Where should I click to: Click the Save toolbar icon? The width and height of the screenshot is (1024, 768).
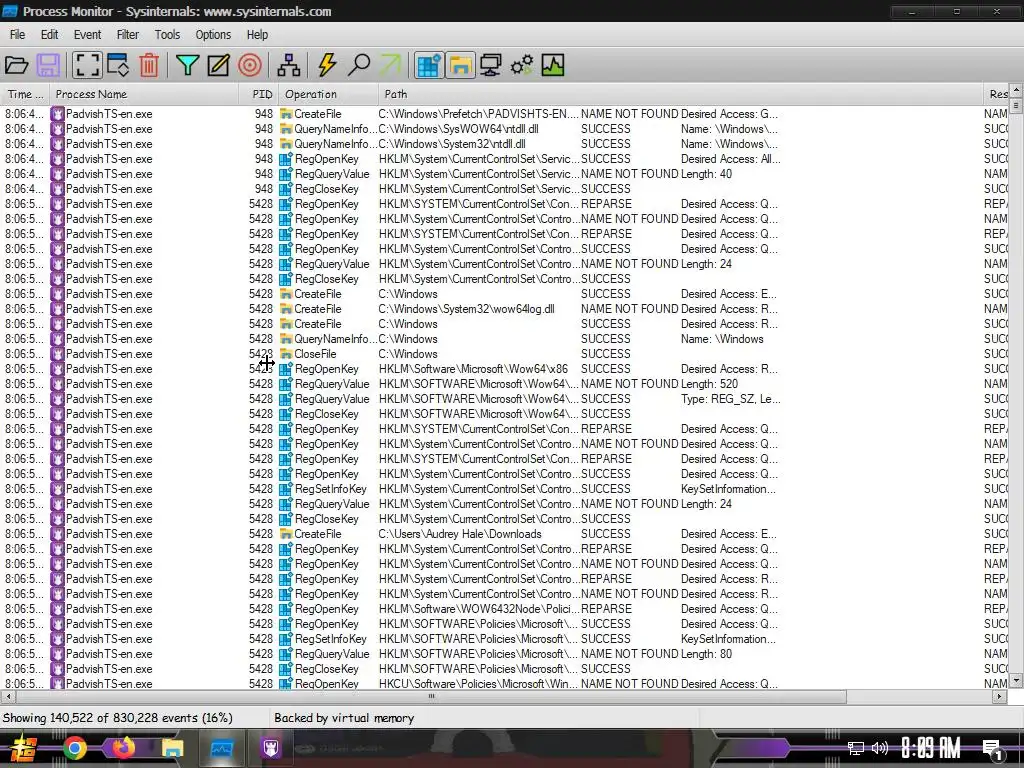tap(48, 65)
